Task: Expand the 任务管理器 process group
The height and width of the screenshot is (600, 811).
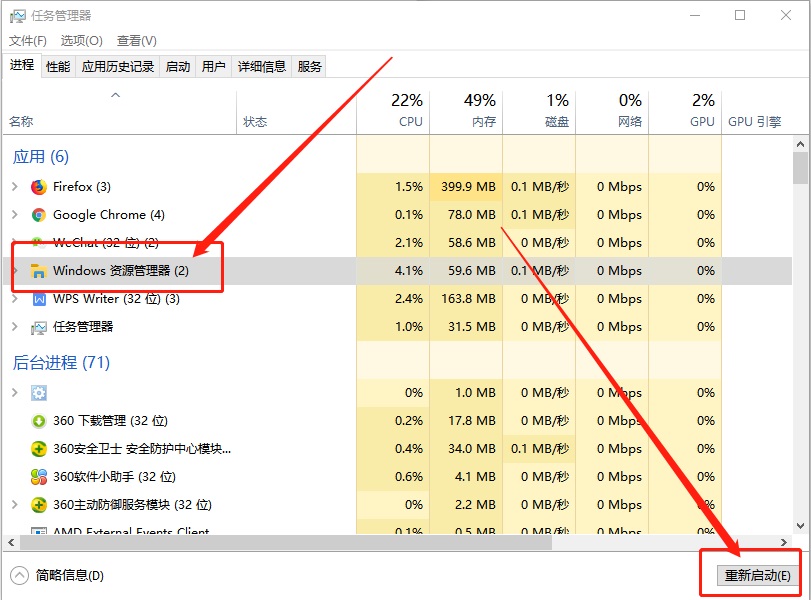Action: [x=15, y=326]
